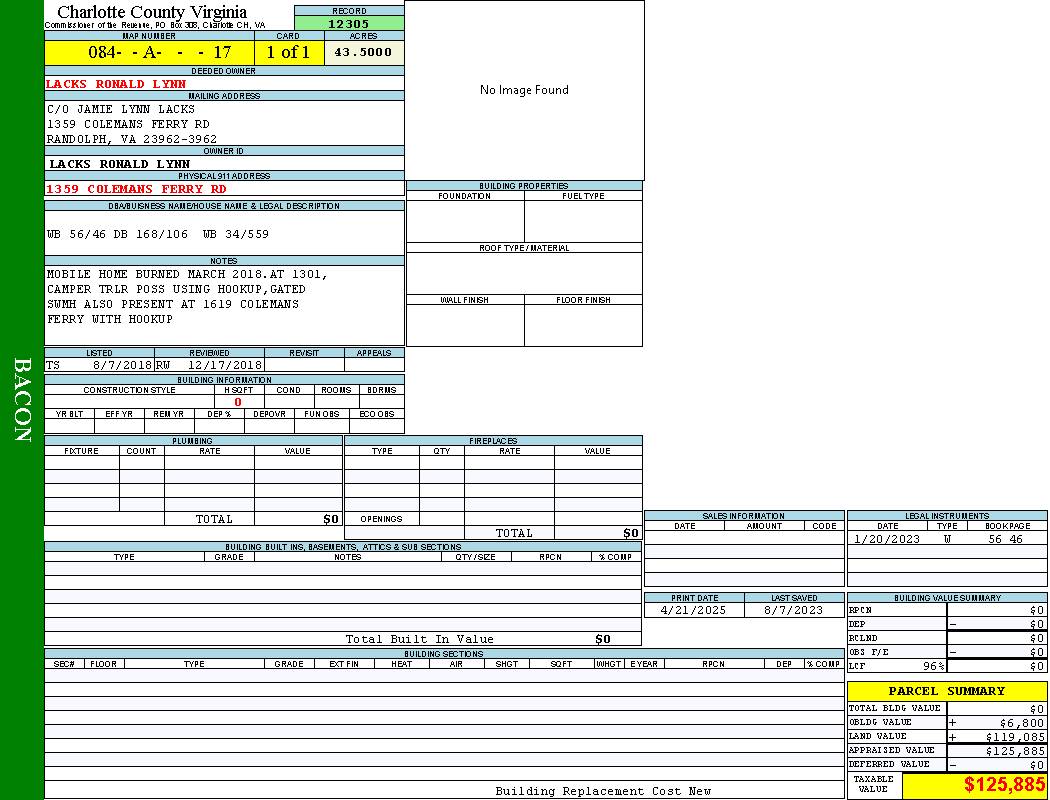Click the vertical BACON sidebar label
1050x800 pixels.
(22, 399)
